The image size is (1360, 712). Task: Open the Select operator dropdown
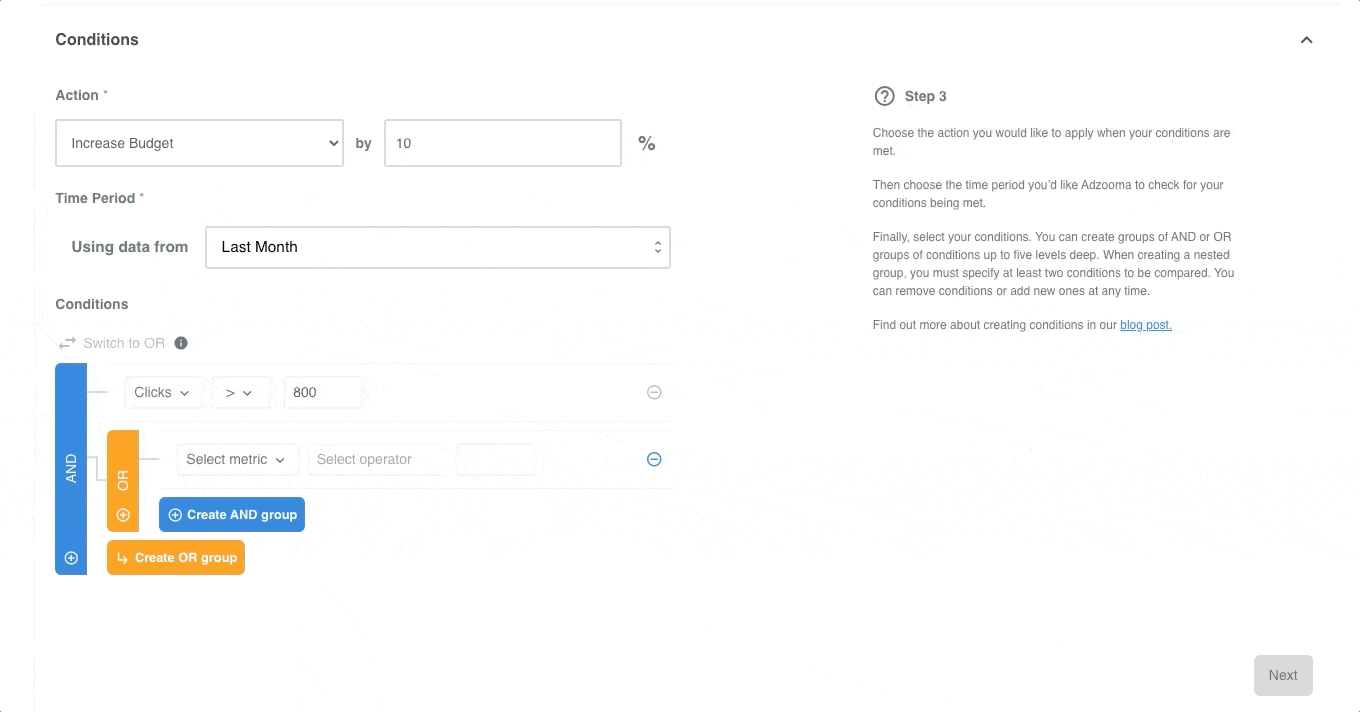point(376,459)
